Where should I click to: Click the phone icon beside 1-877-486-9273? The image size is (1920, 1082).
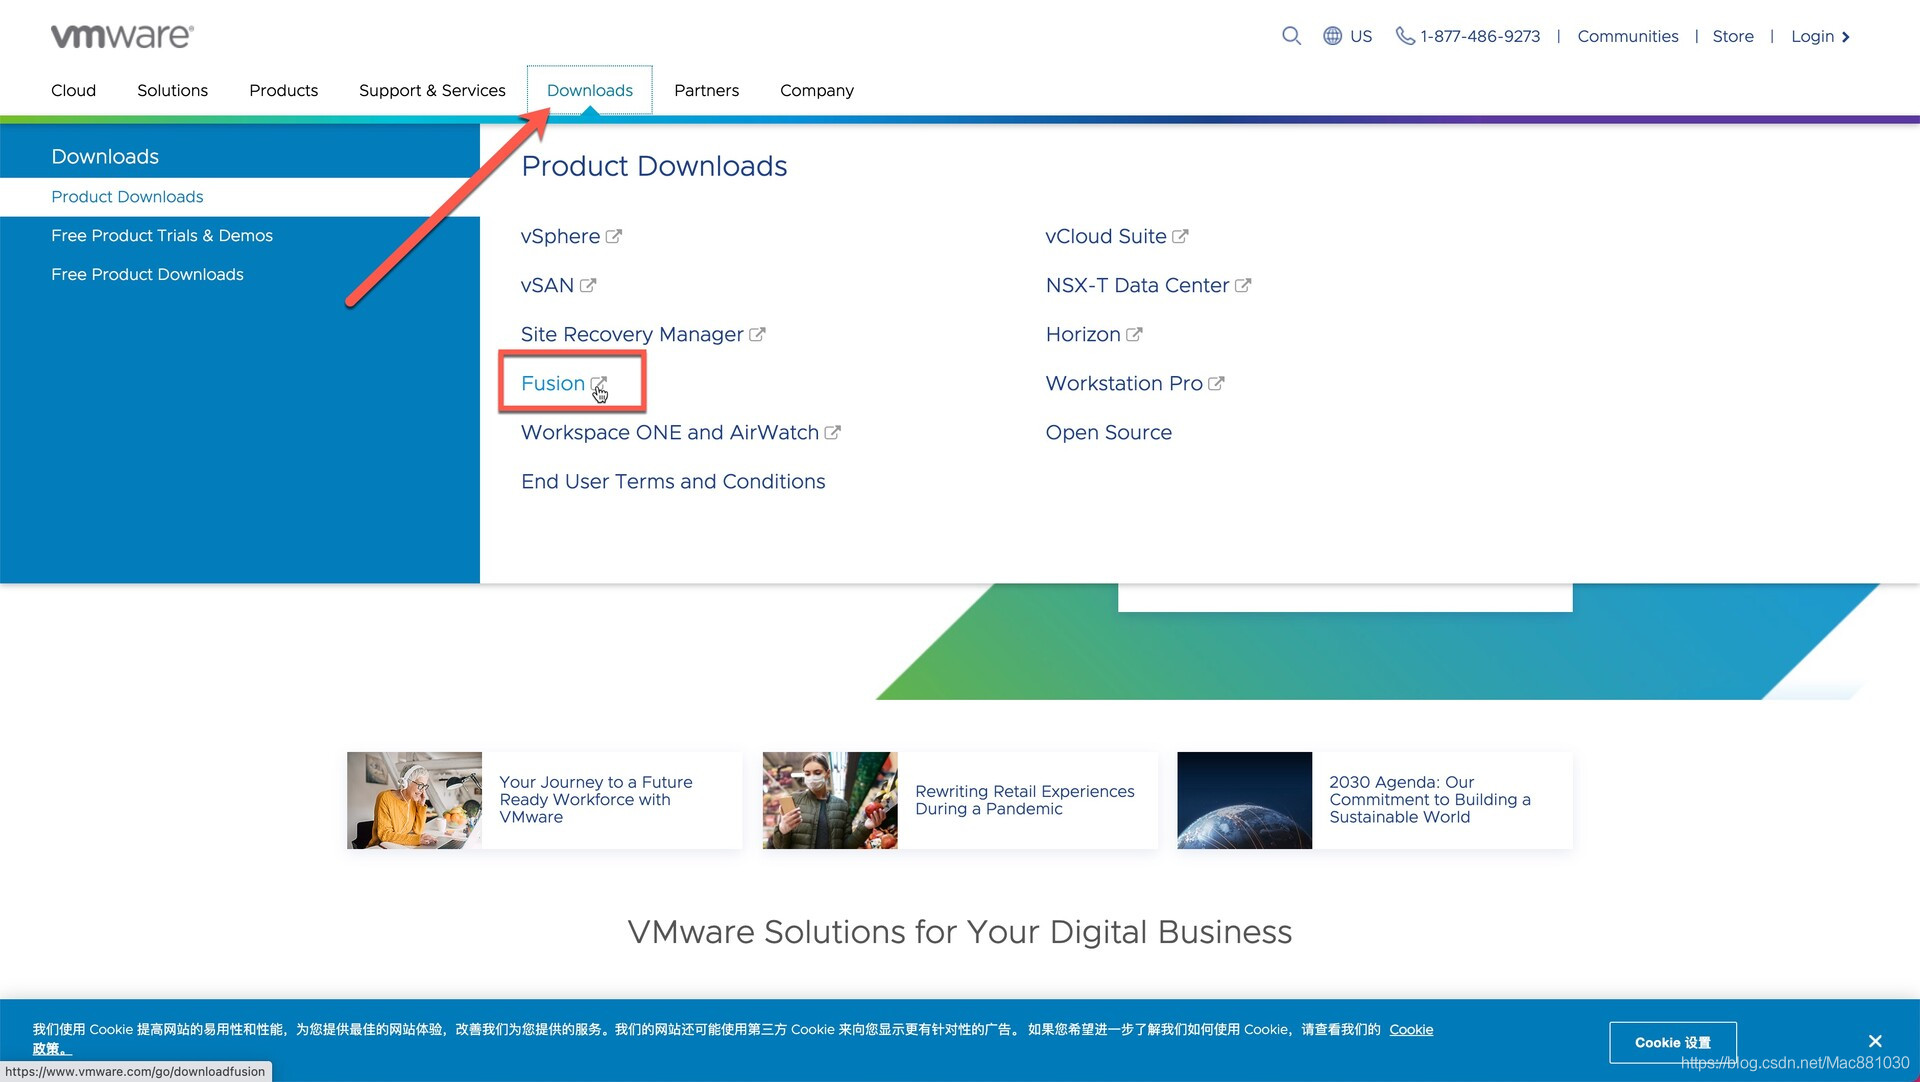coord(1405,36)
